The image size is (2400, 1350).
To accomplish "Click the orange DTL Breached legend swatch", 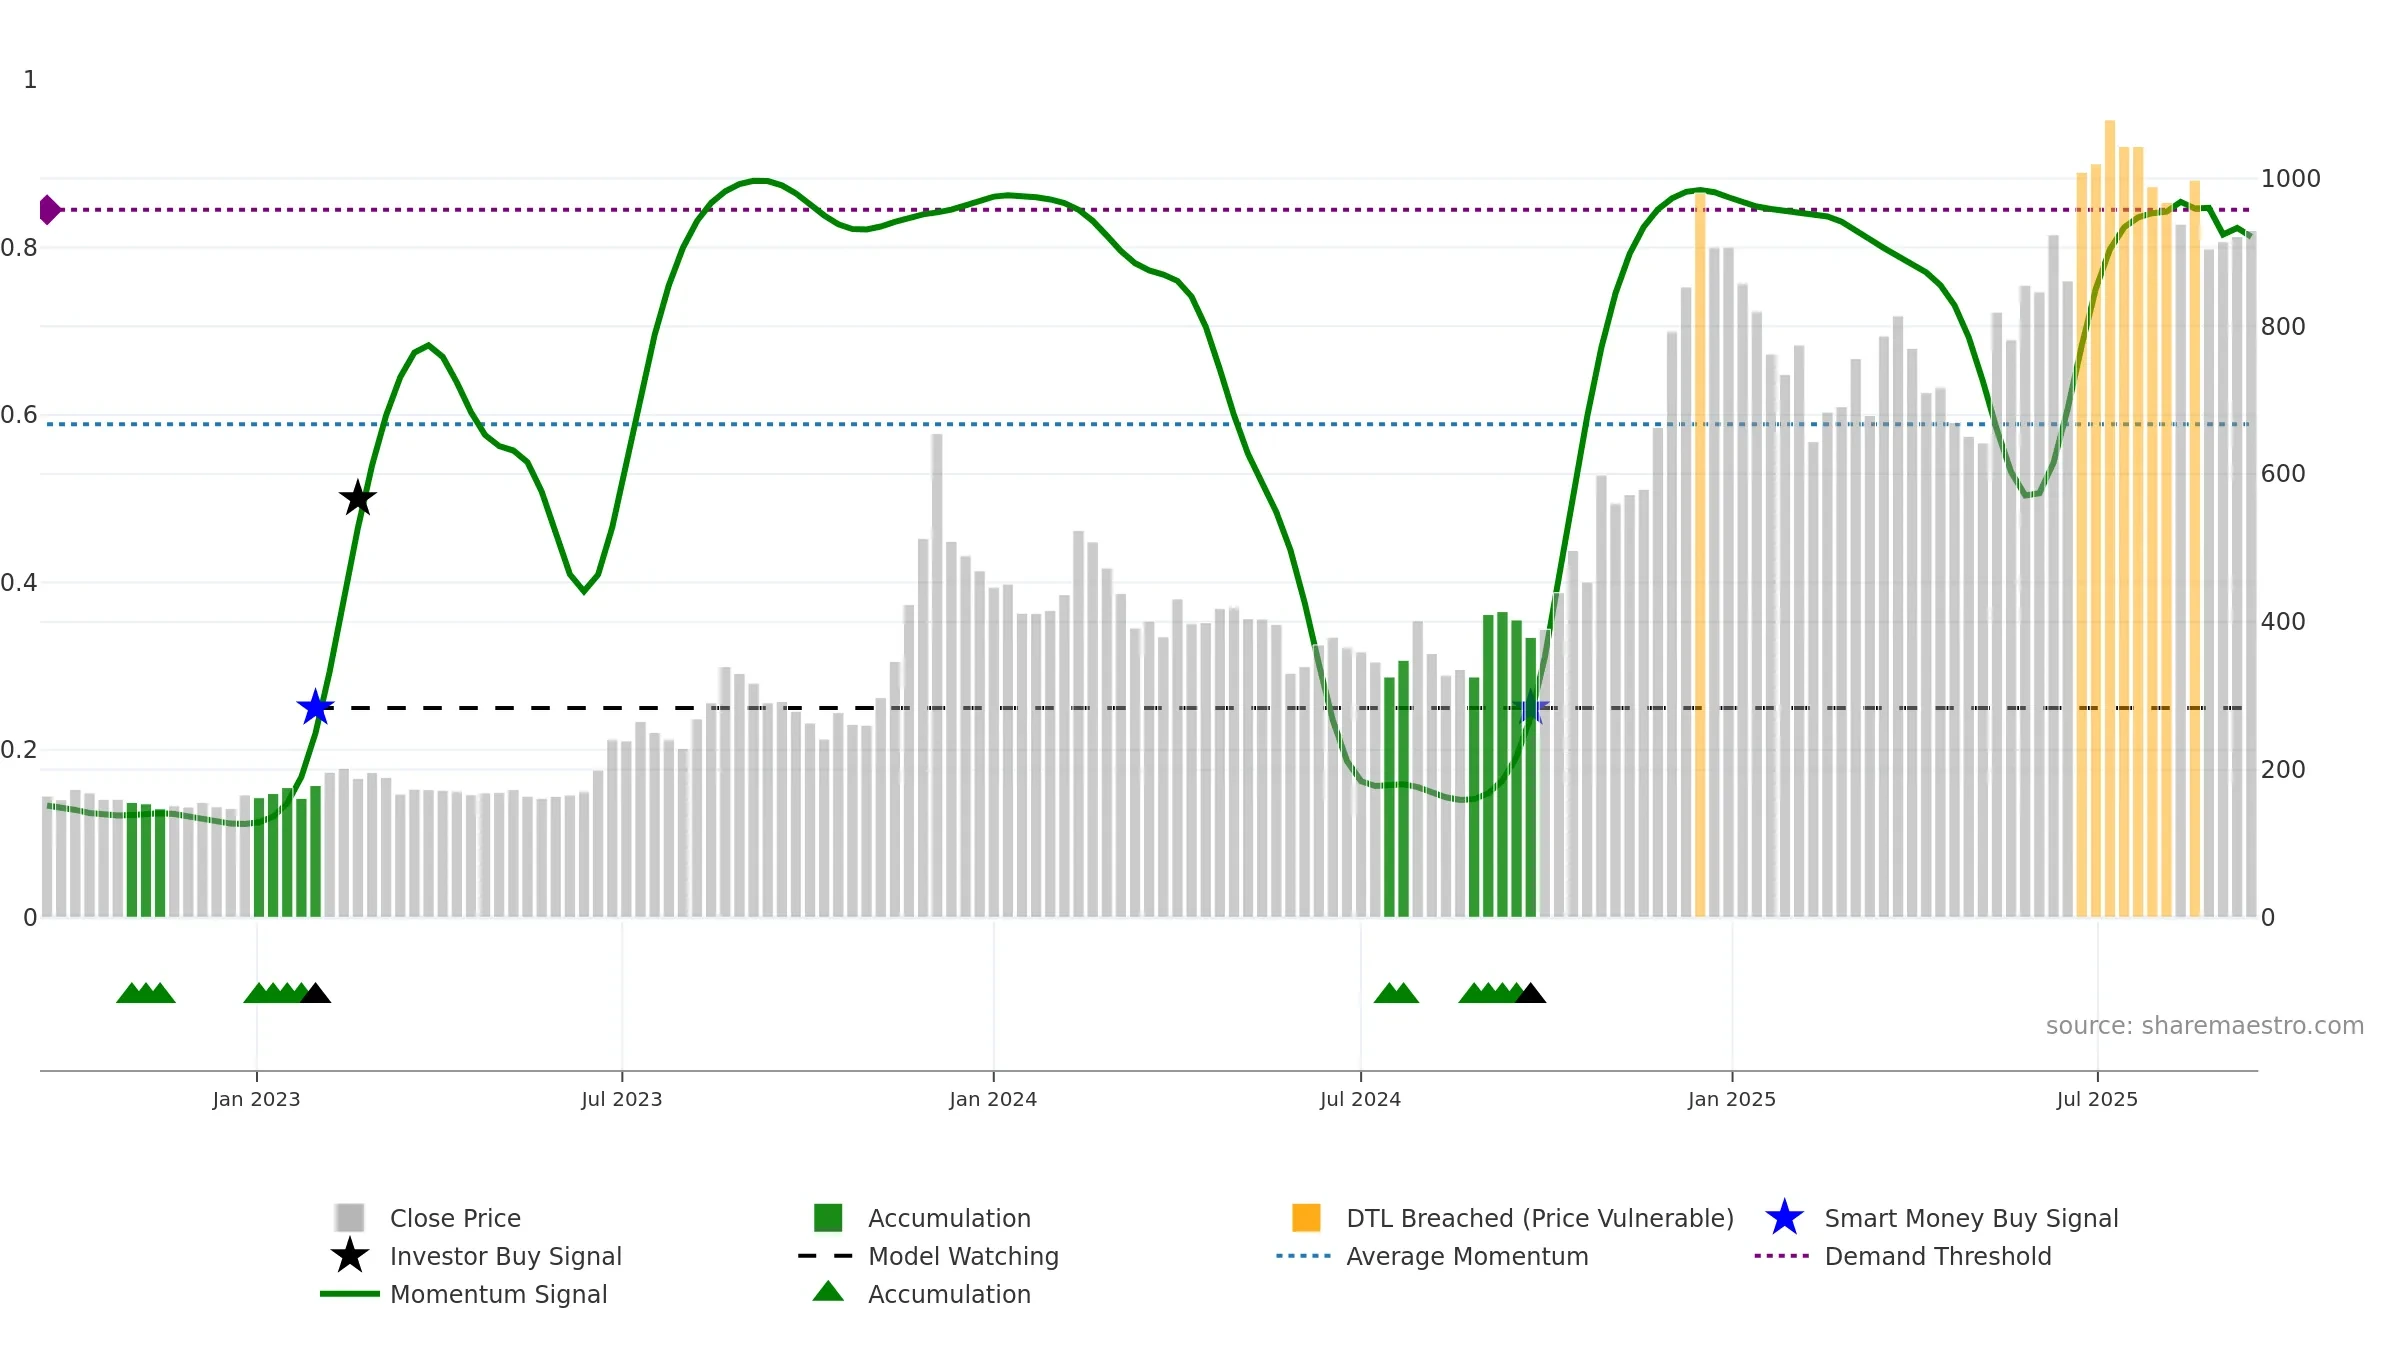I will coord(1306,1218).
